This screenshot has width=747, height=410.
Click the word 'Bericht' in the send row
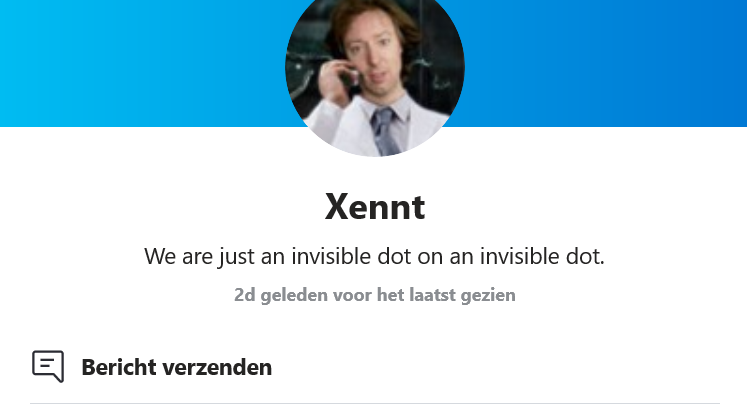click(x=119, y=367)
